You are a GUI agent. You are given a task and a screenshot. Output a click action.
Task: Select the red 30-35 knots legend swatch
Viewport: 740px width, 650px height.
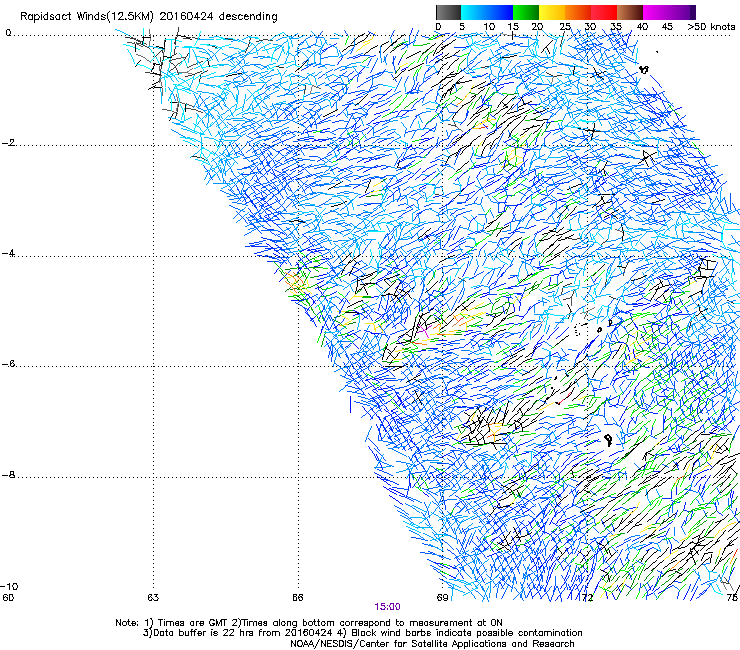tap(604, 12)
